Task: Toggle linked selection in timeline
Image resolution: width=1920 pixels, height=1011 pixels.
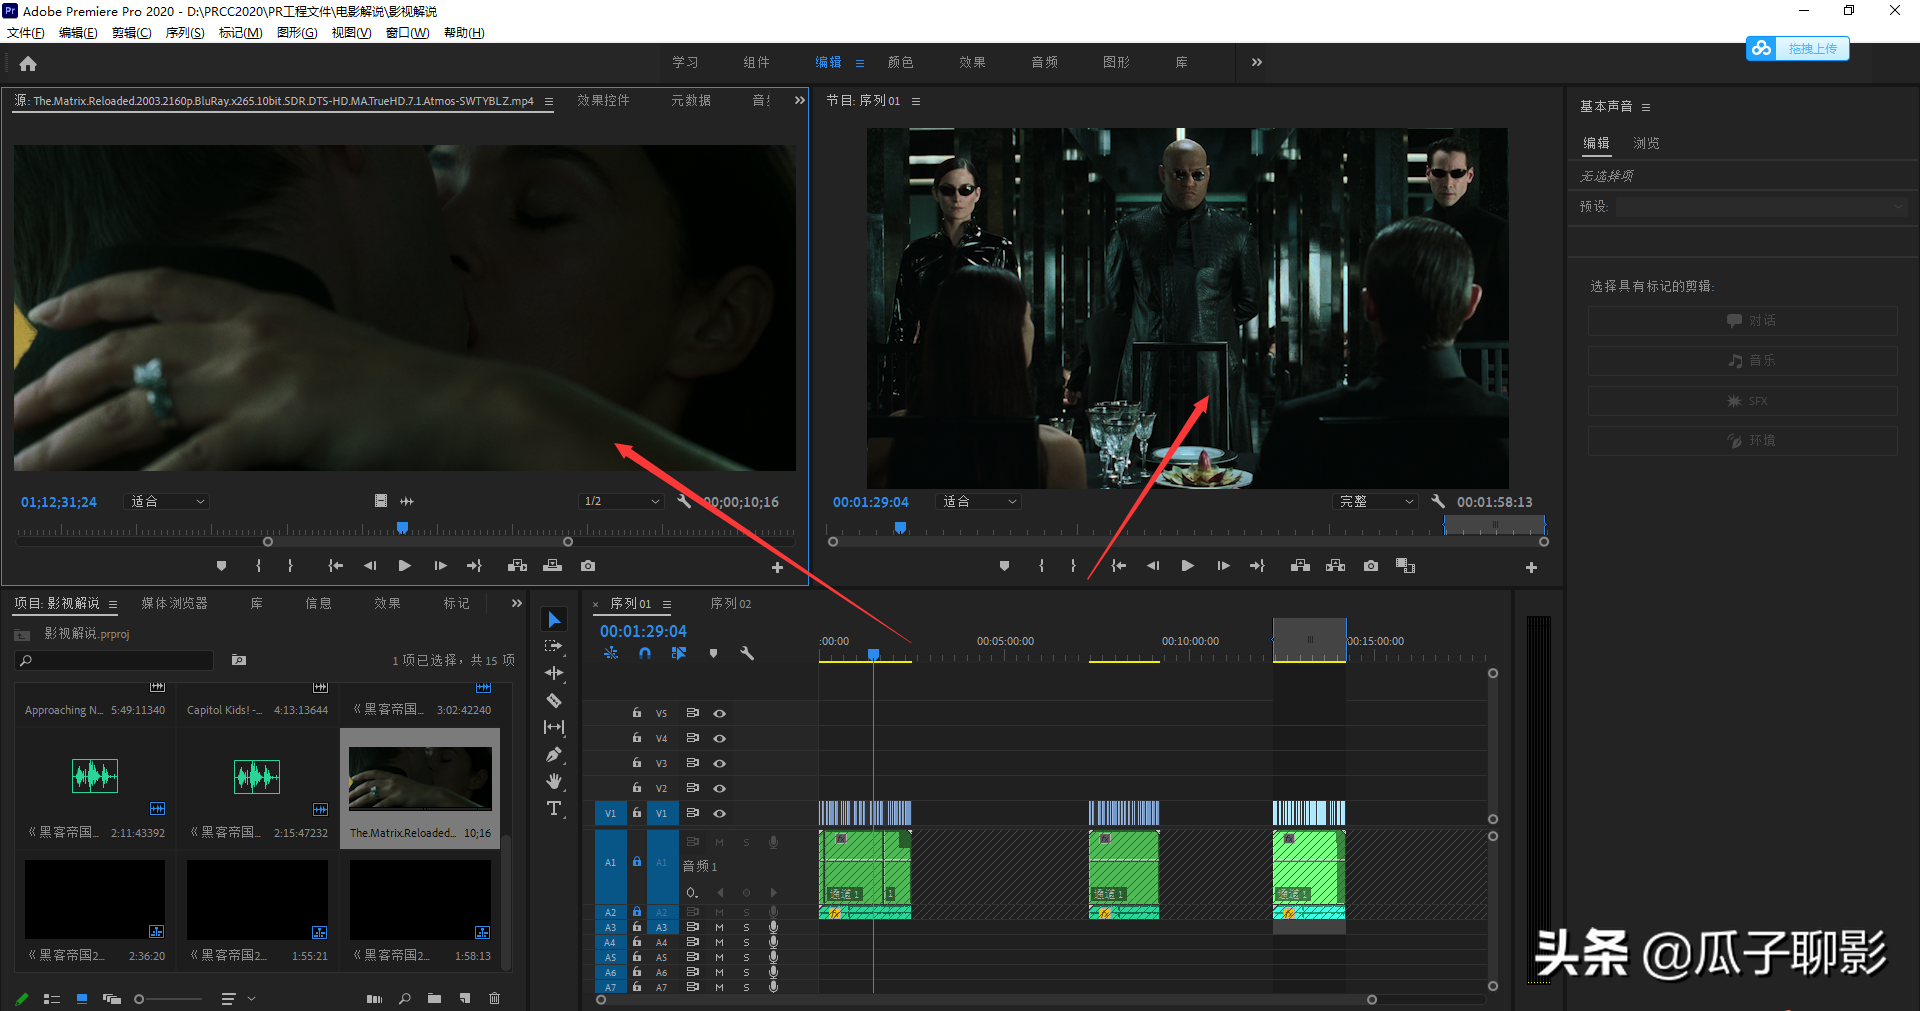Action: coord(679,653)
